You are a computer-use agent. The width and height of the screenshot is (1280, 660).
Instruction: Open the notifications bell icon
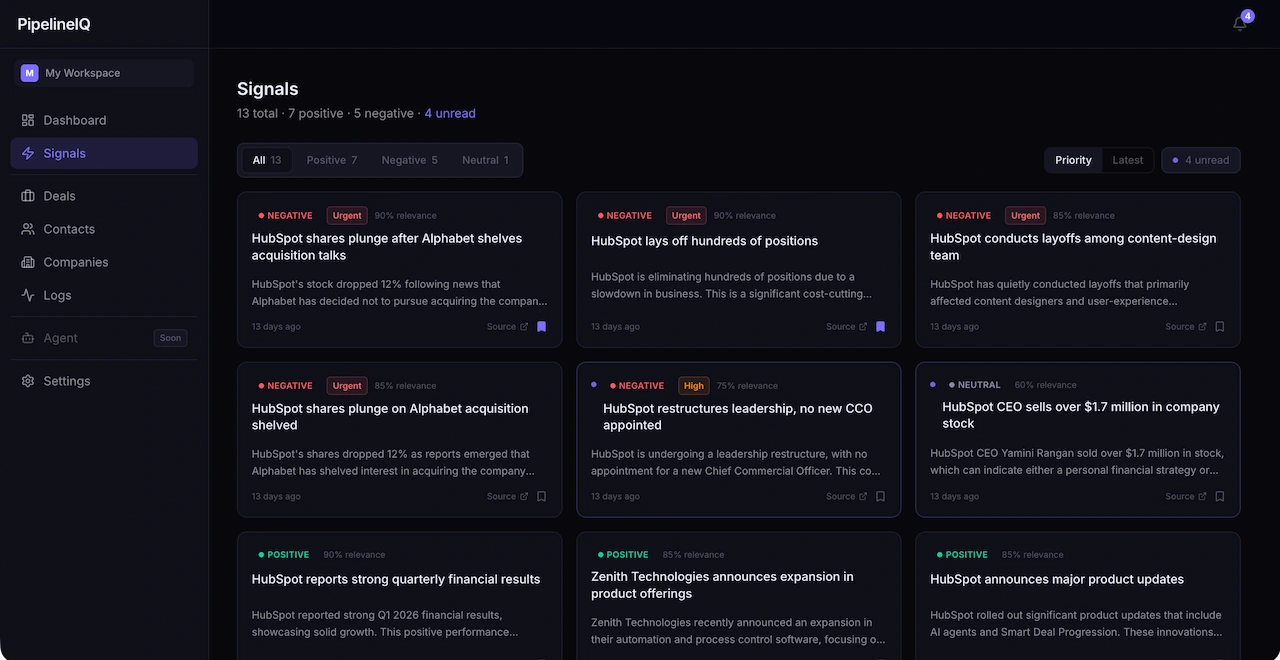coord(1240,24)
